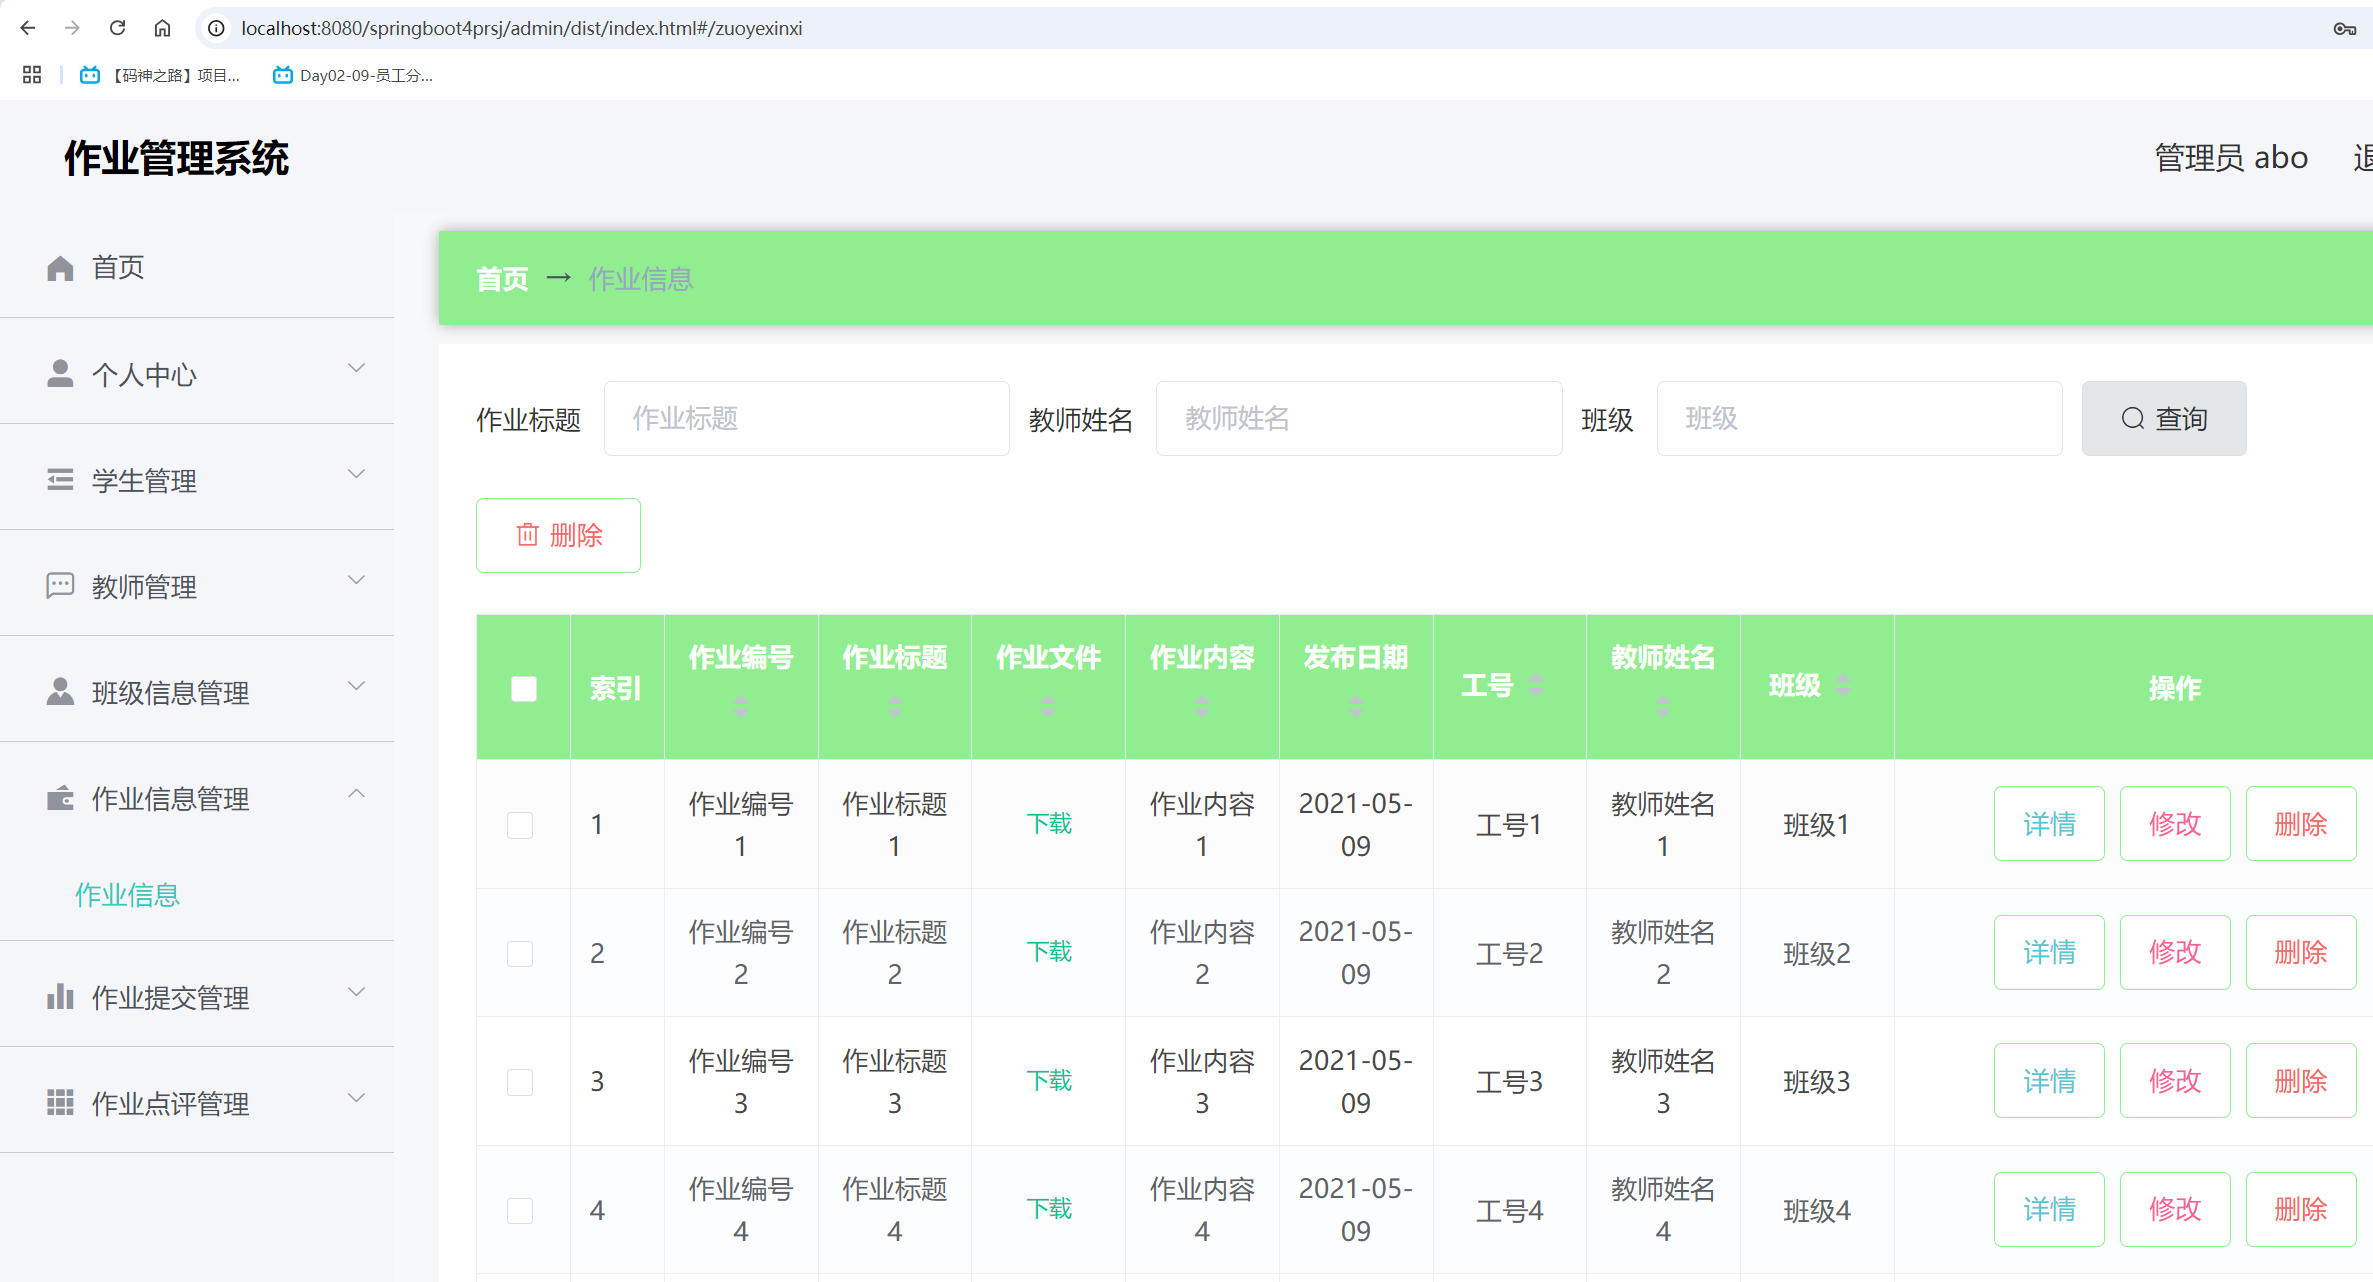Viewport: 2373px width, 1282px height.
Task: Check the checkbox for row 1
Action: 520,824
